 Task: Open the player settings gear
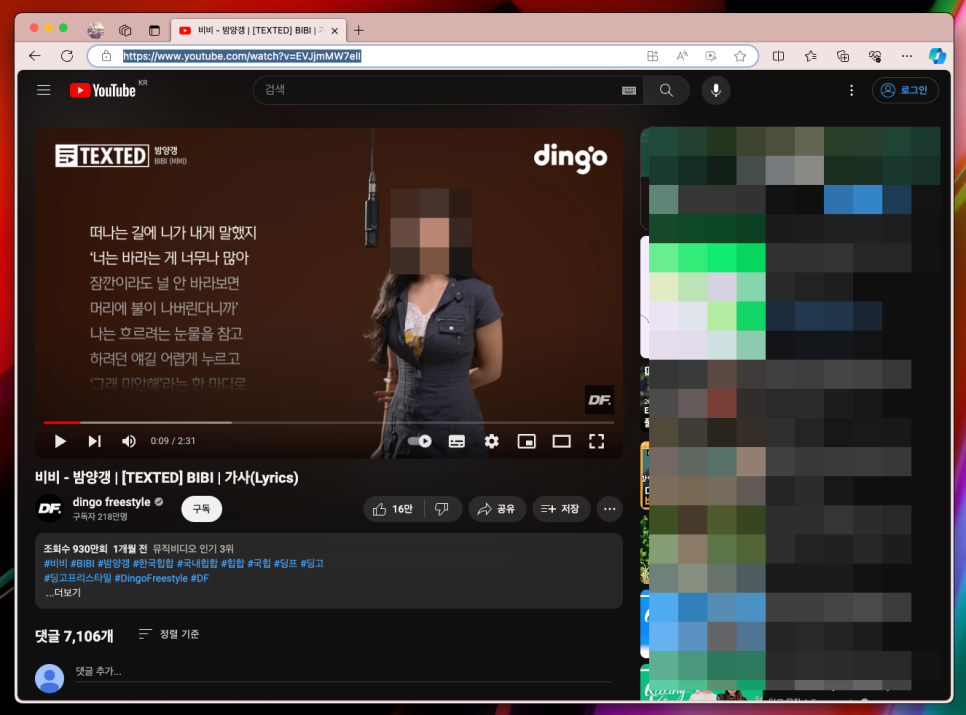click(492, 441)
